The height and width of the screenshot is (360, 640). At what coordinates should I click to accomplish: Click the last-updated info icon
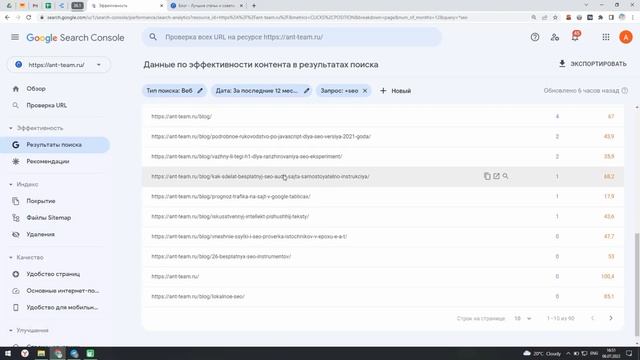click(x=625, y=91)
